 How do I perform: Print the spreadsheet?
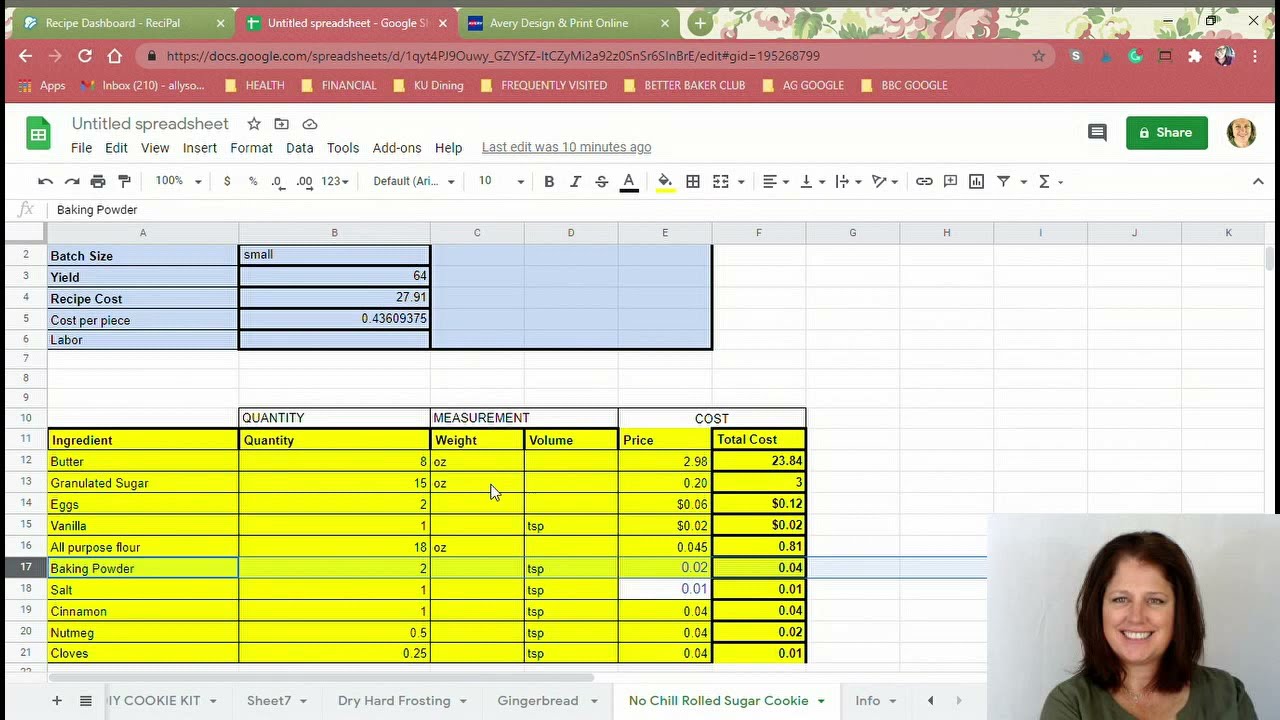(98, 181)
